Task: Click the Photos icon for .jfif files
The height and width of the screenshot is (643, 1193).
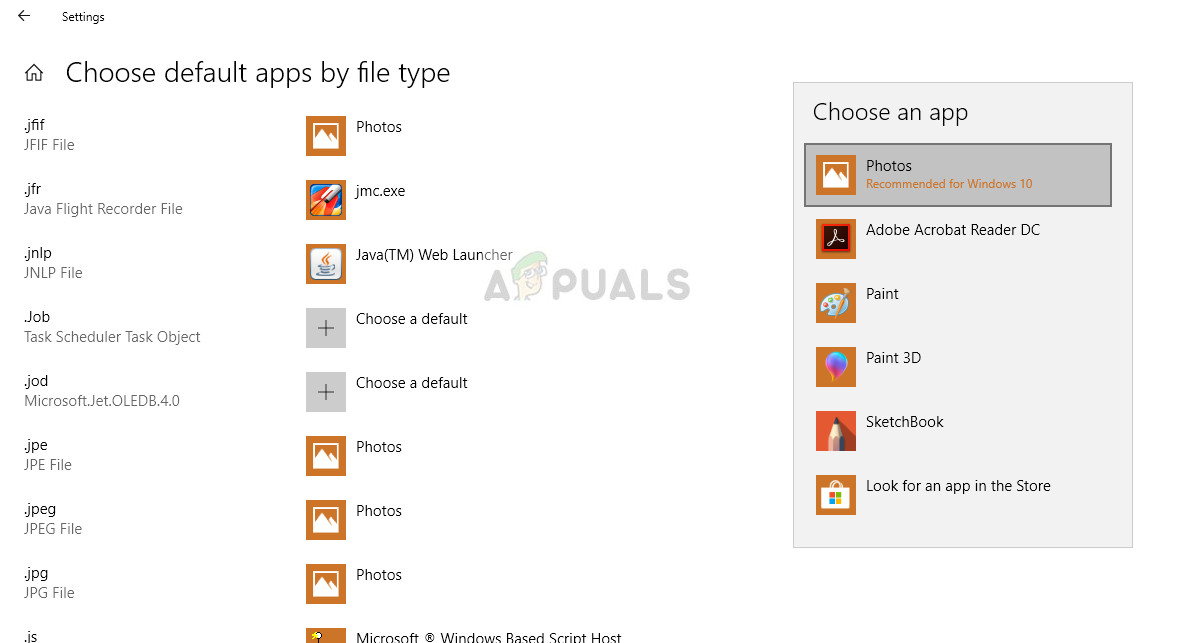Action: coord(326,136)
